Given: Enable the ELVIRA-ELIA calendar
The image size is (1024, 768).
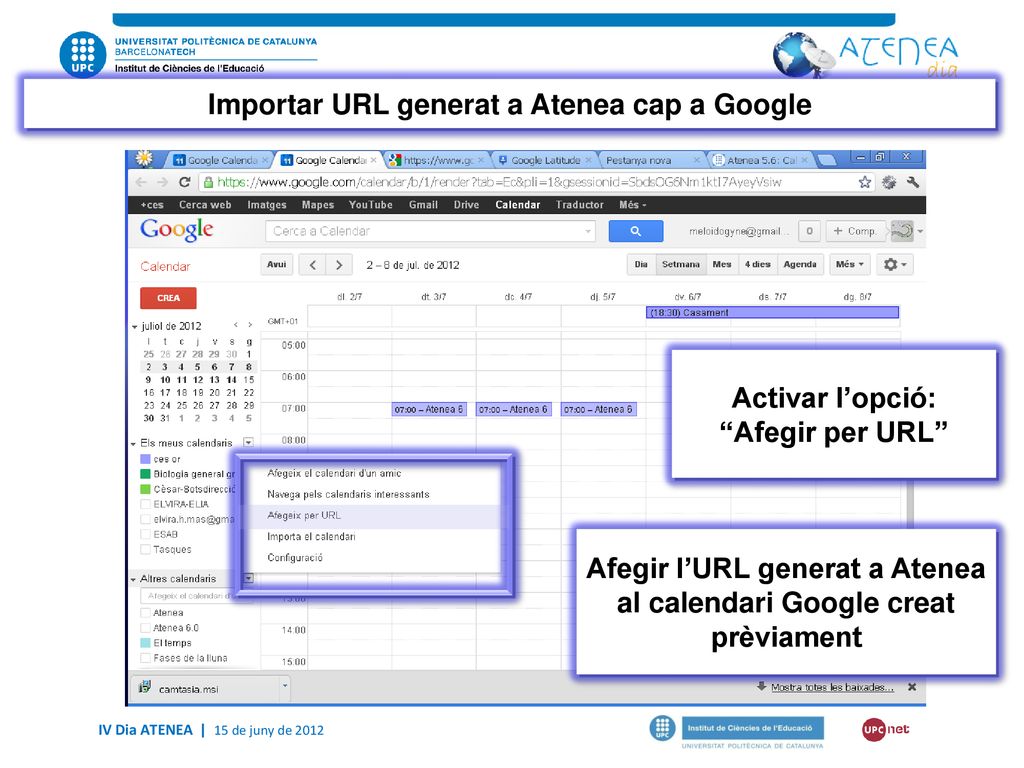Looking at the screenshot, I should point(146,504).
